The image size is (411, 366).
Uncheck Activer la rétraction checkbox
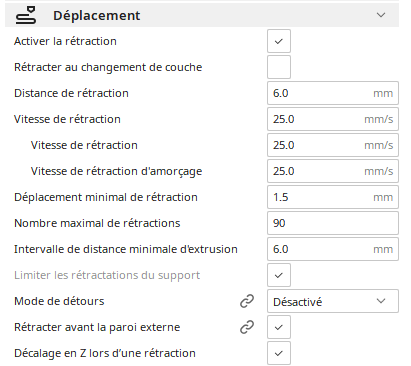279,41
